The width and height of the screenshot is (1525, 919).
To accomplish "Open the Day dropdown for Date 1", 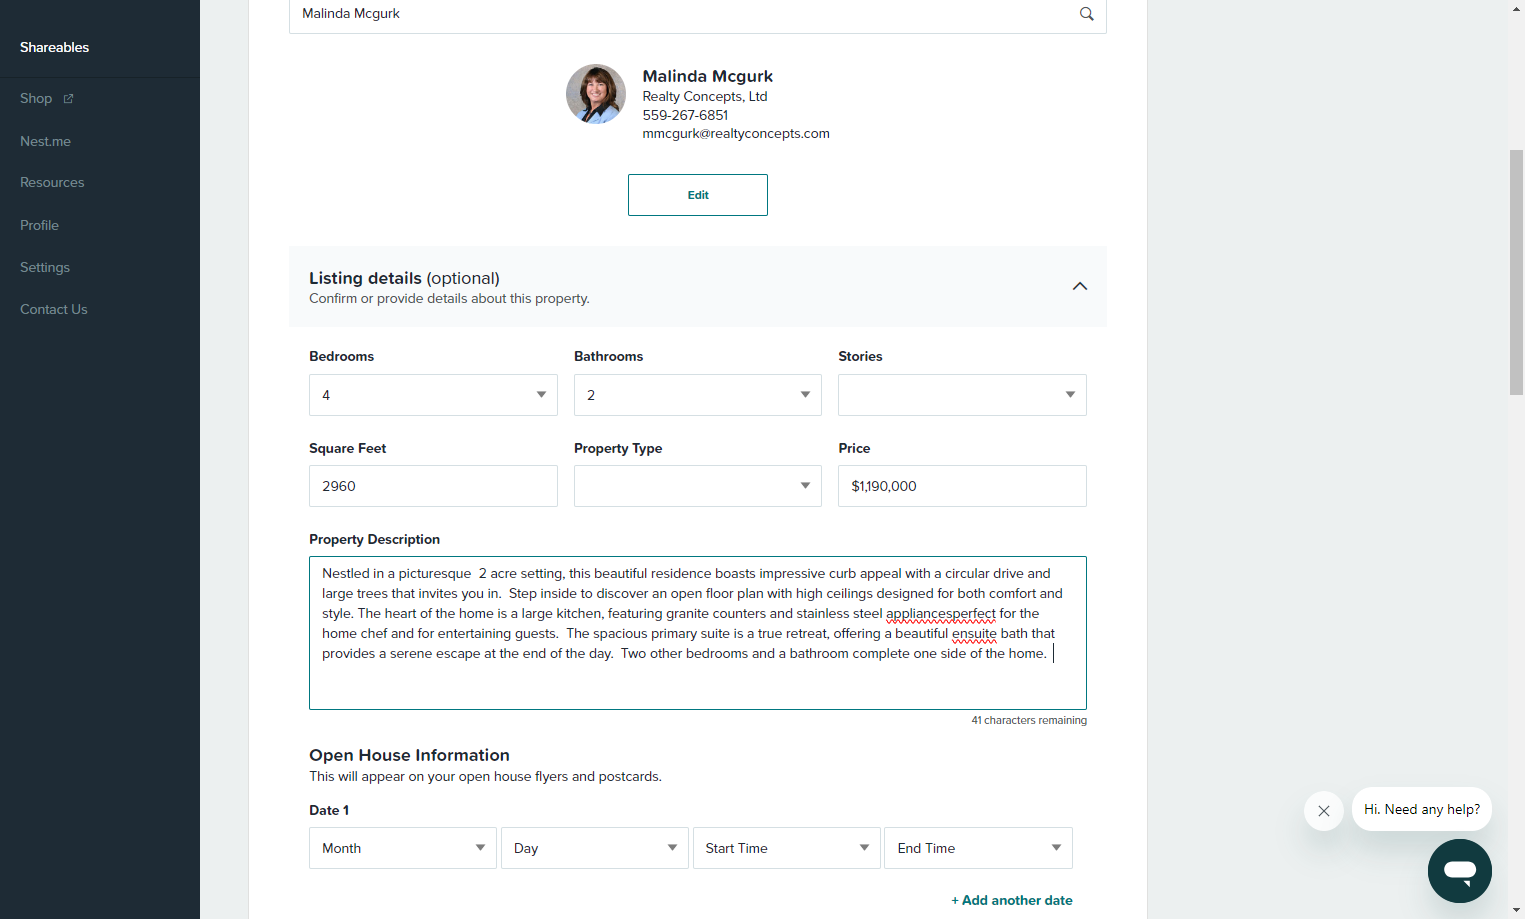I will (x=595, y=848).
